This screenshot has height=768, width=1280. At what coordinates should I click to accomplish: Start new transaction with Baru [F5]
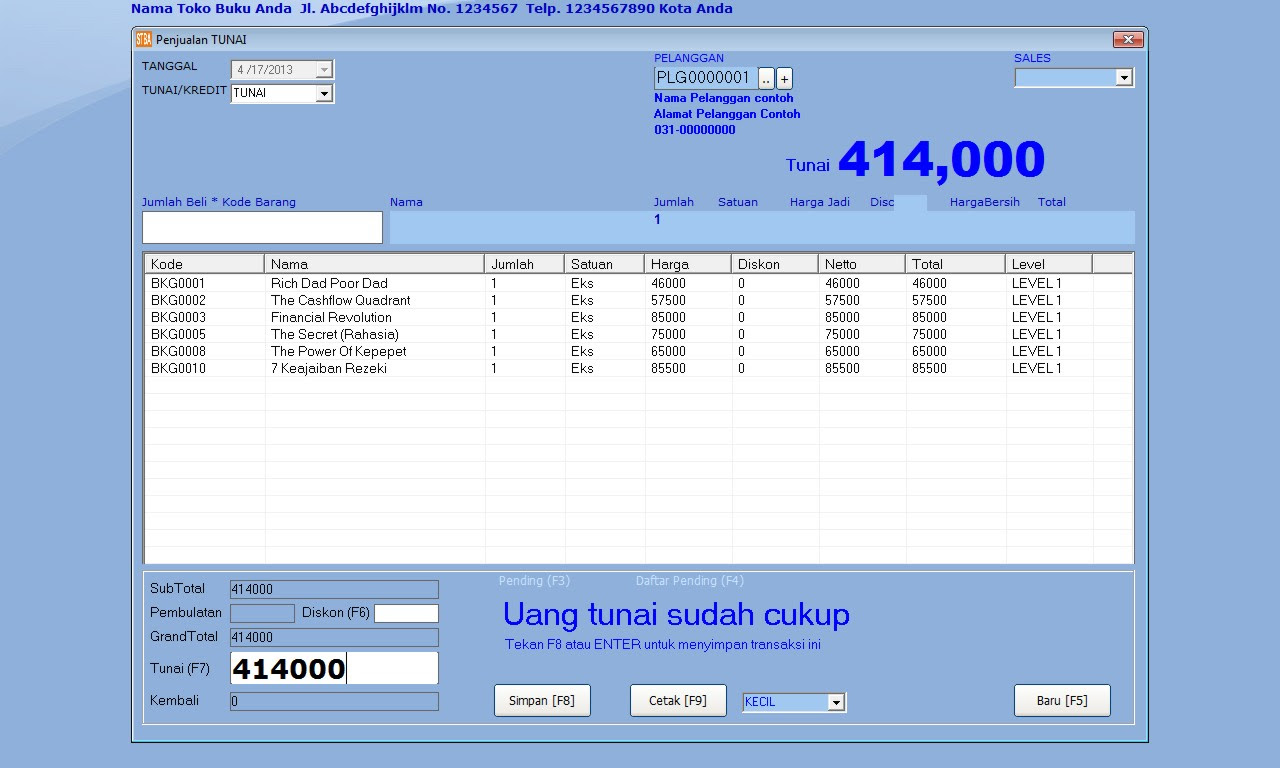pos(1062,701)
